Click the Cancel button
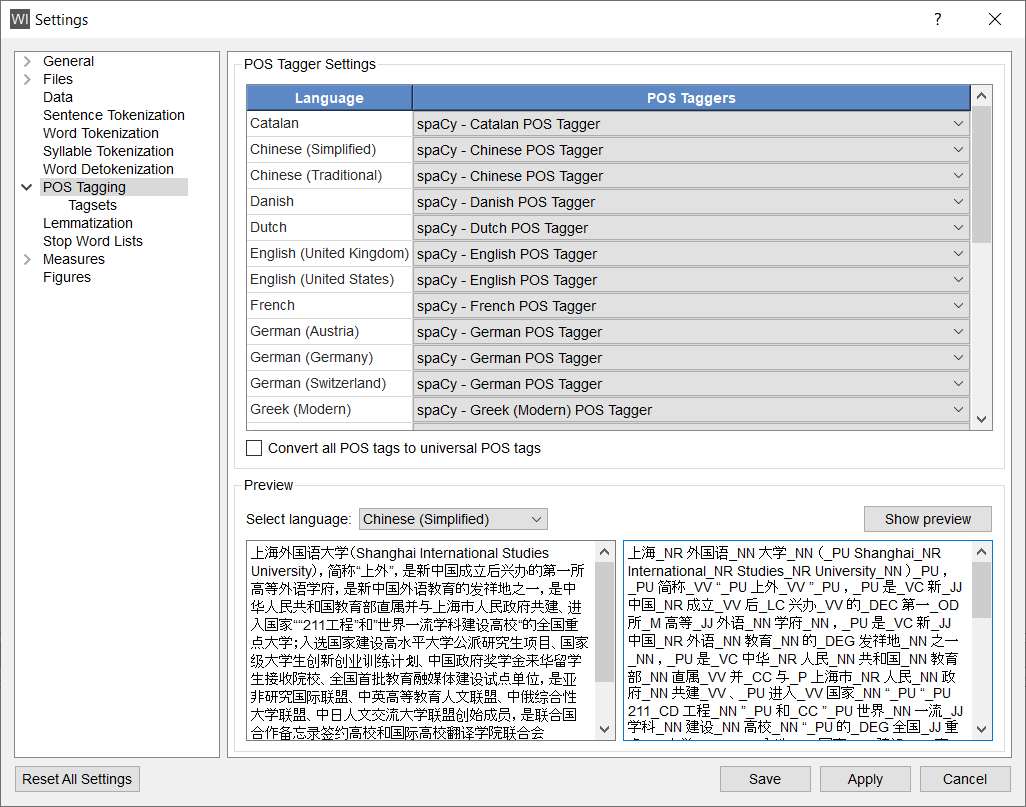The width and height of the screenshot is (1026, 807). click(964, 779)
